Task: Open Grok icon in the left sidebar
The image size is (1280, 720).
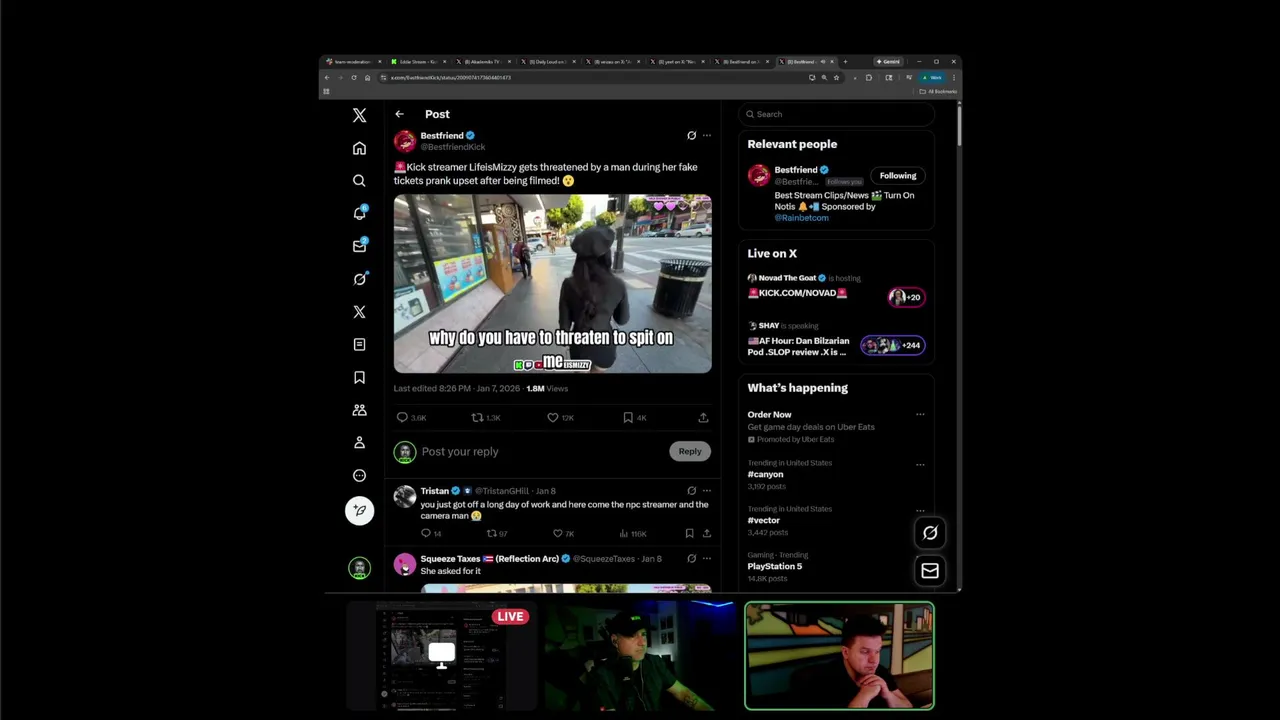Action: [x=359, y=279]
